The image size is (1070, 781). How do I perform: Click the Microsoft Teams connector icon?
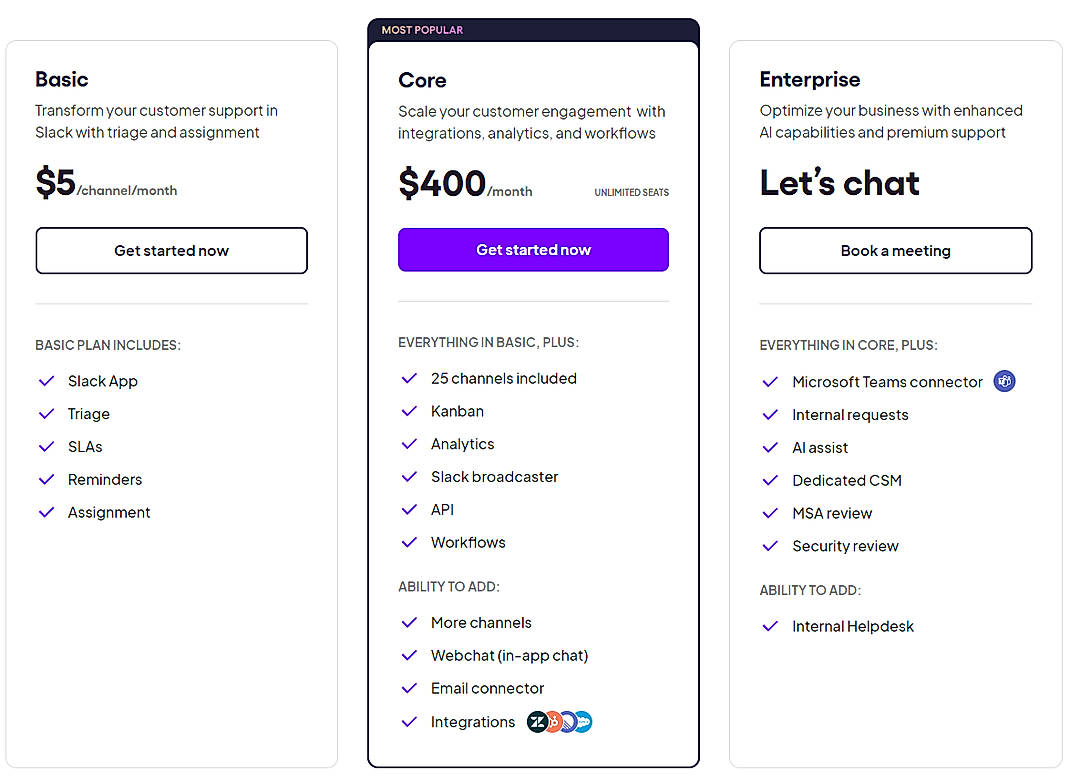(x=1004, y=381)
